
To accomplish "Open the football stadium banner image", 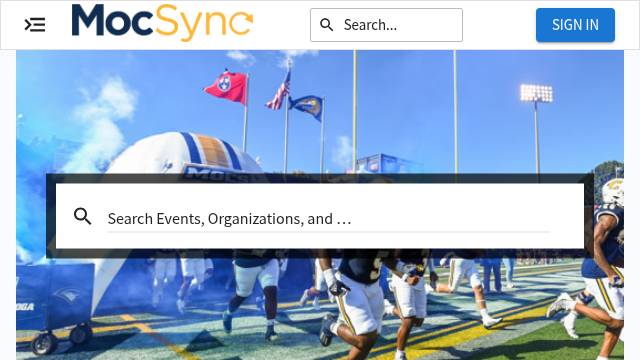I will (320, 205).
